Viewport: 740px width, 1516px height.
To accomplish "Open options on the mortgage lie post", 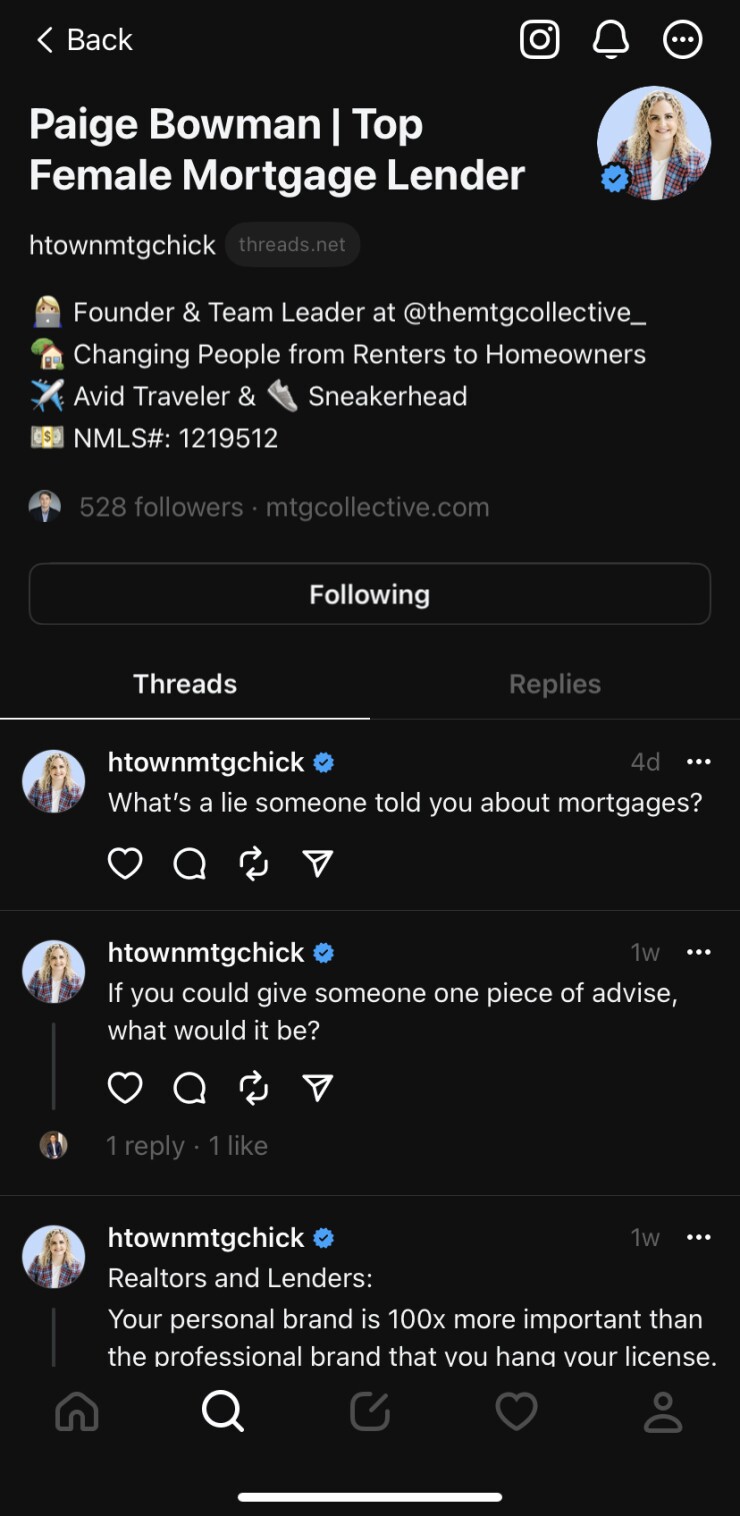I will tap(699, 761).
